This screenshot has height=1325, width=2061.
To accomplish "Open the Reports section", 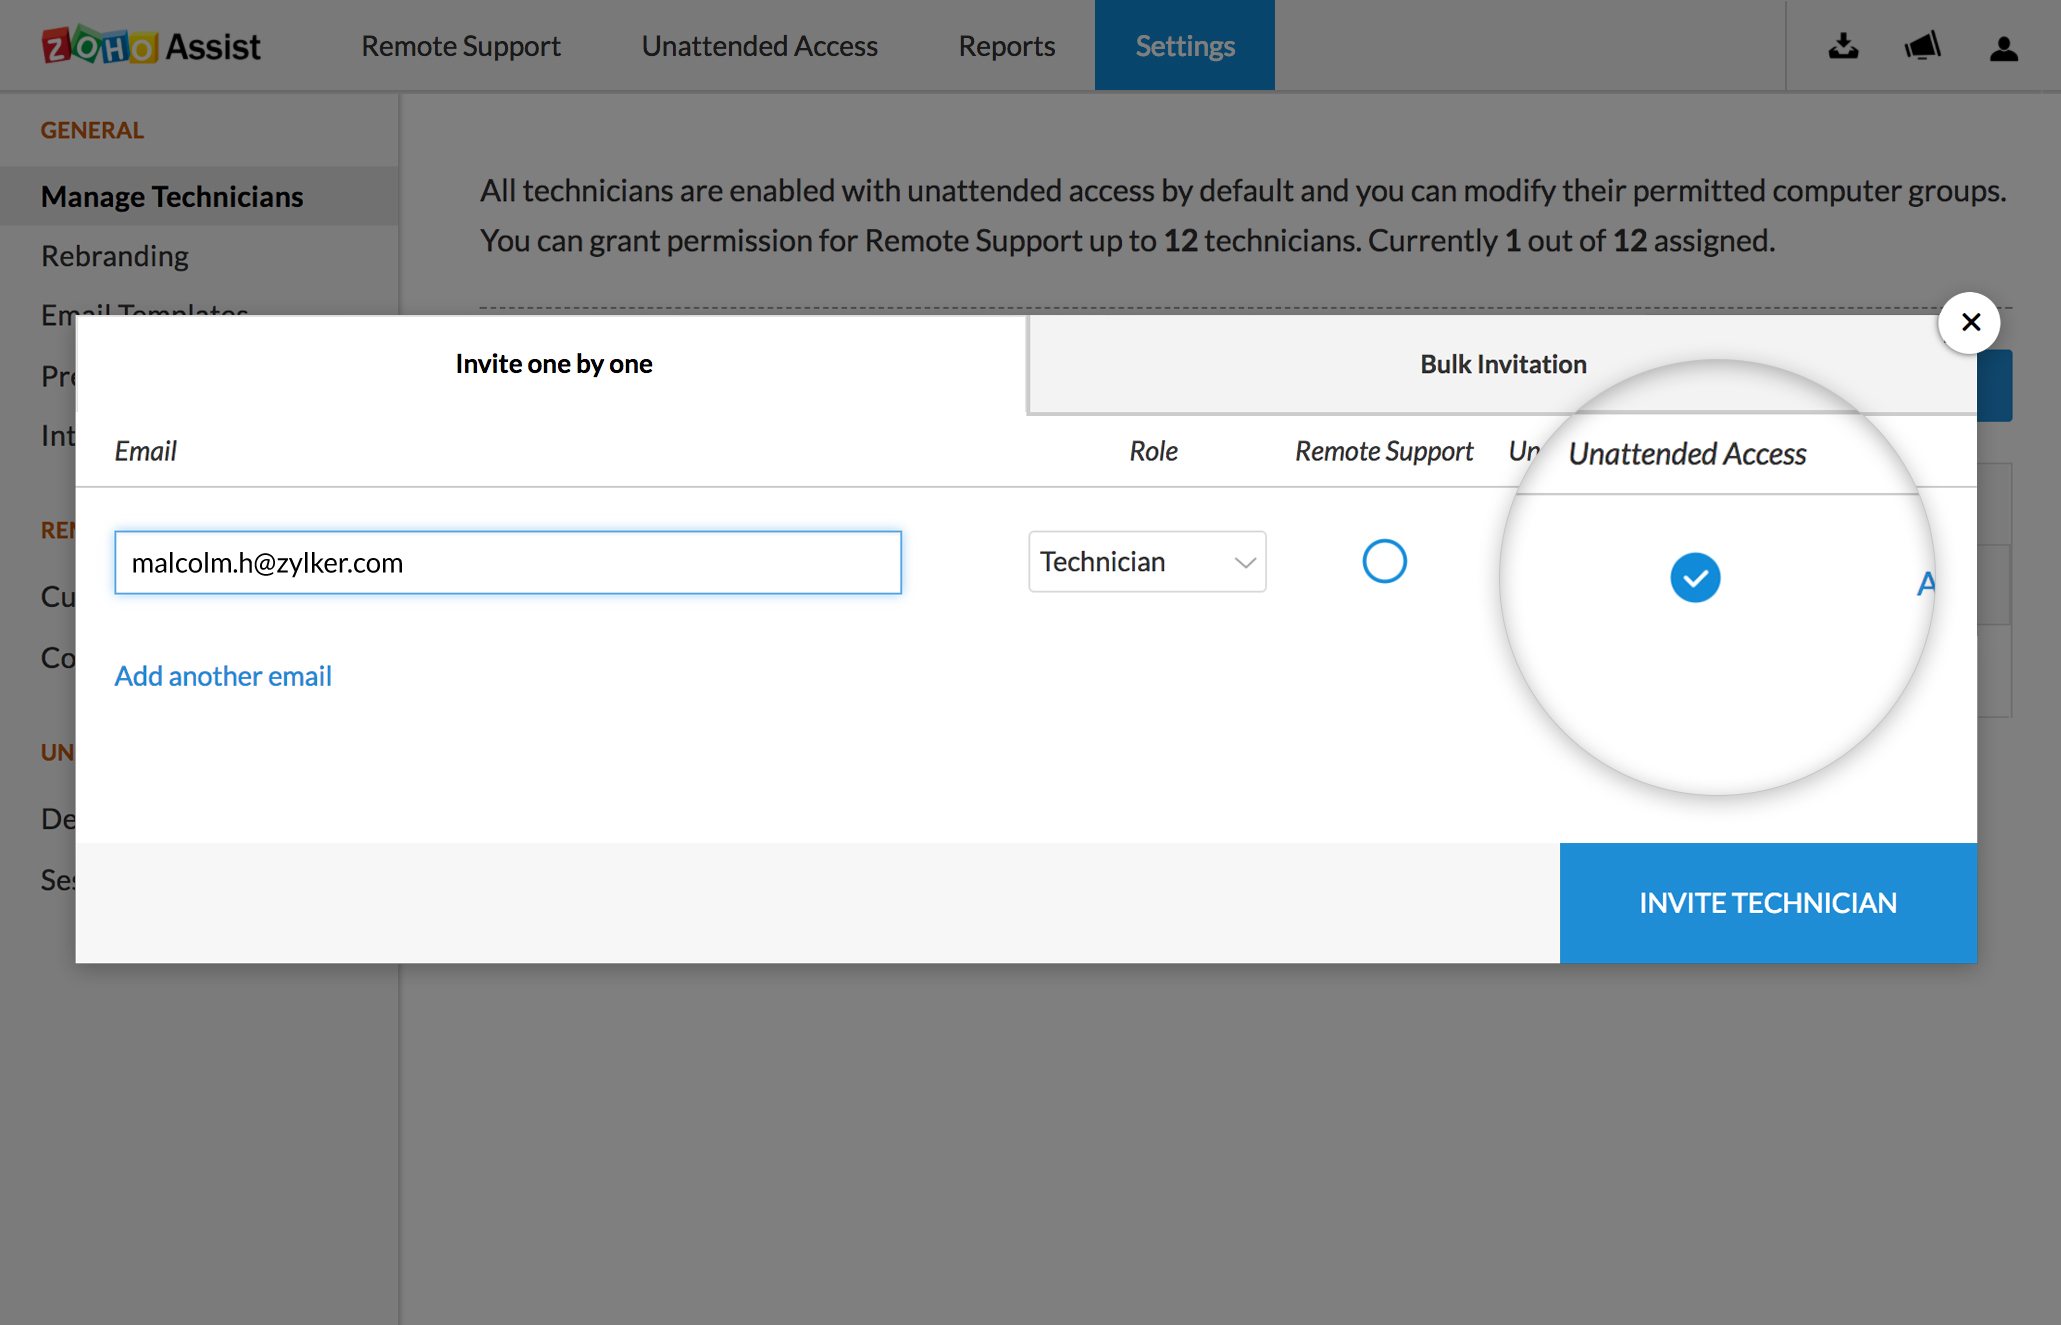I will coord(1006,46).
